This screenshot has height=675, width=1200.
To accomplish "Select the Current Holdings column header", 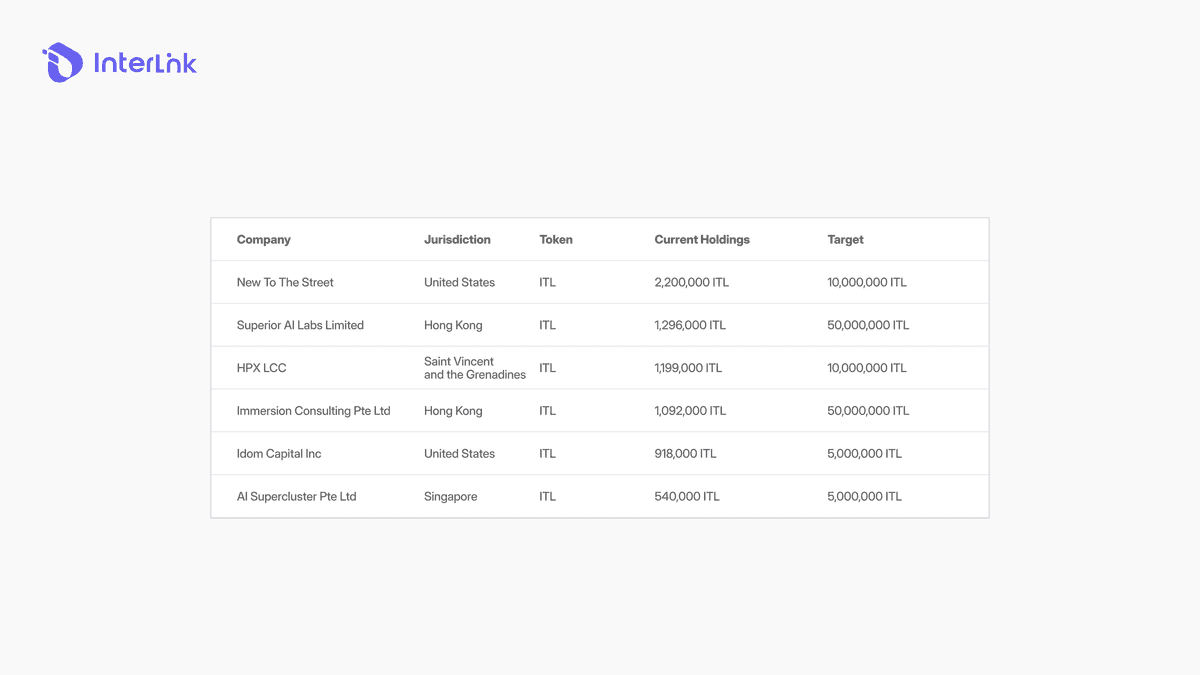I will (702, 240).
